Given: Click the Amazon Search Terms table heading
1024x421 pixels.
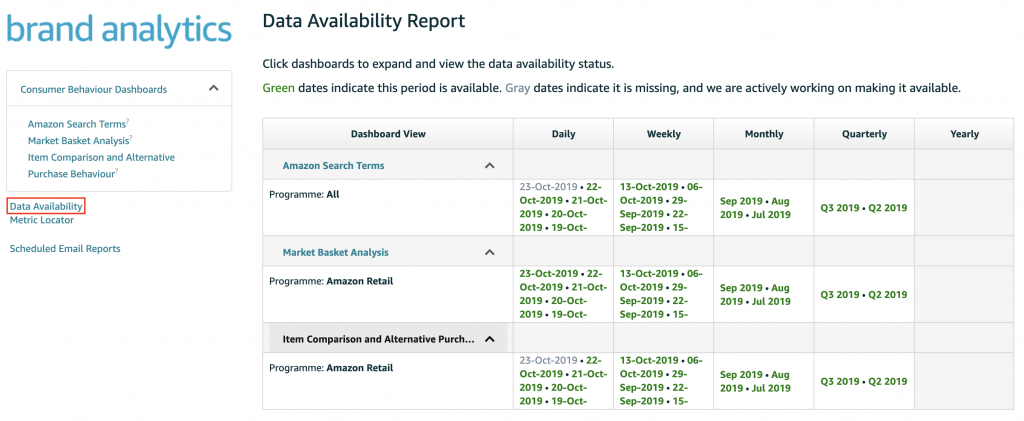Looking at the screenshot, I should [333, 166].
